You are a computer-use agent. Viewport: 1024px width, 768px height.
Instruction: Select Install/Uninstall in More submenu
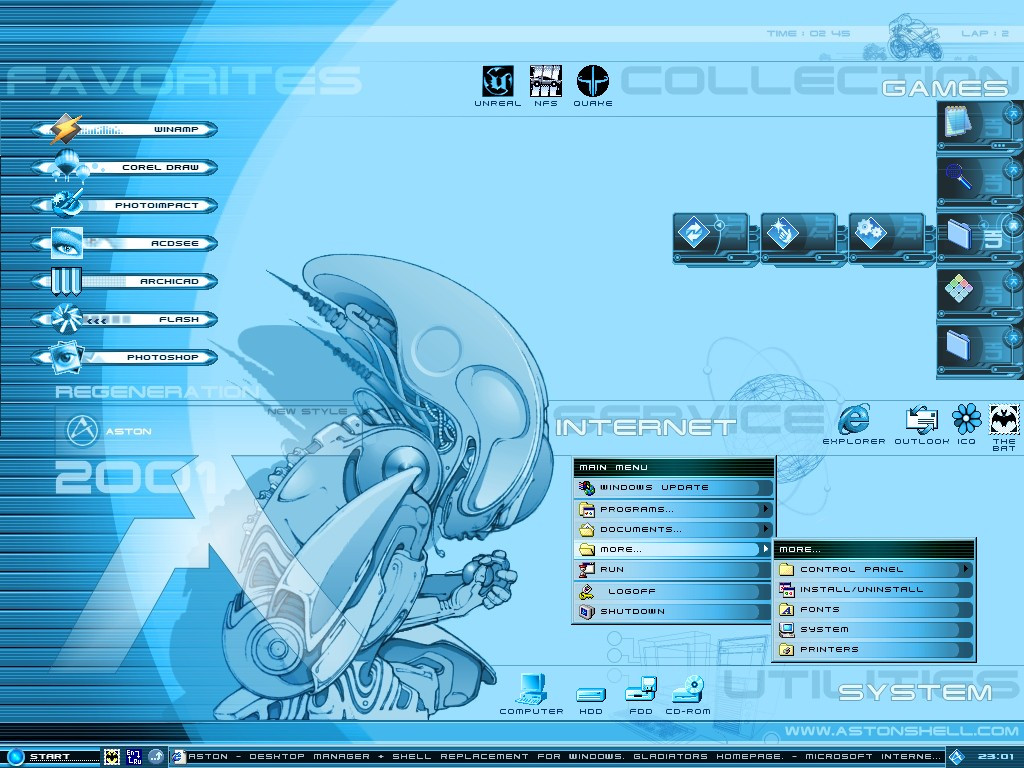[874, 590]
